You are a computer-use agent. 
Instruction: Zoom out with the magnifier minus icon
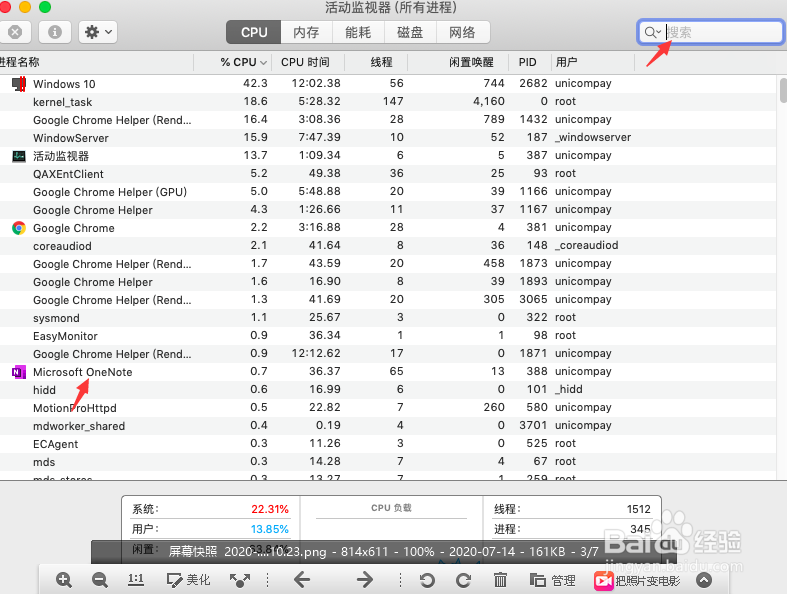[x=100, y=580]
